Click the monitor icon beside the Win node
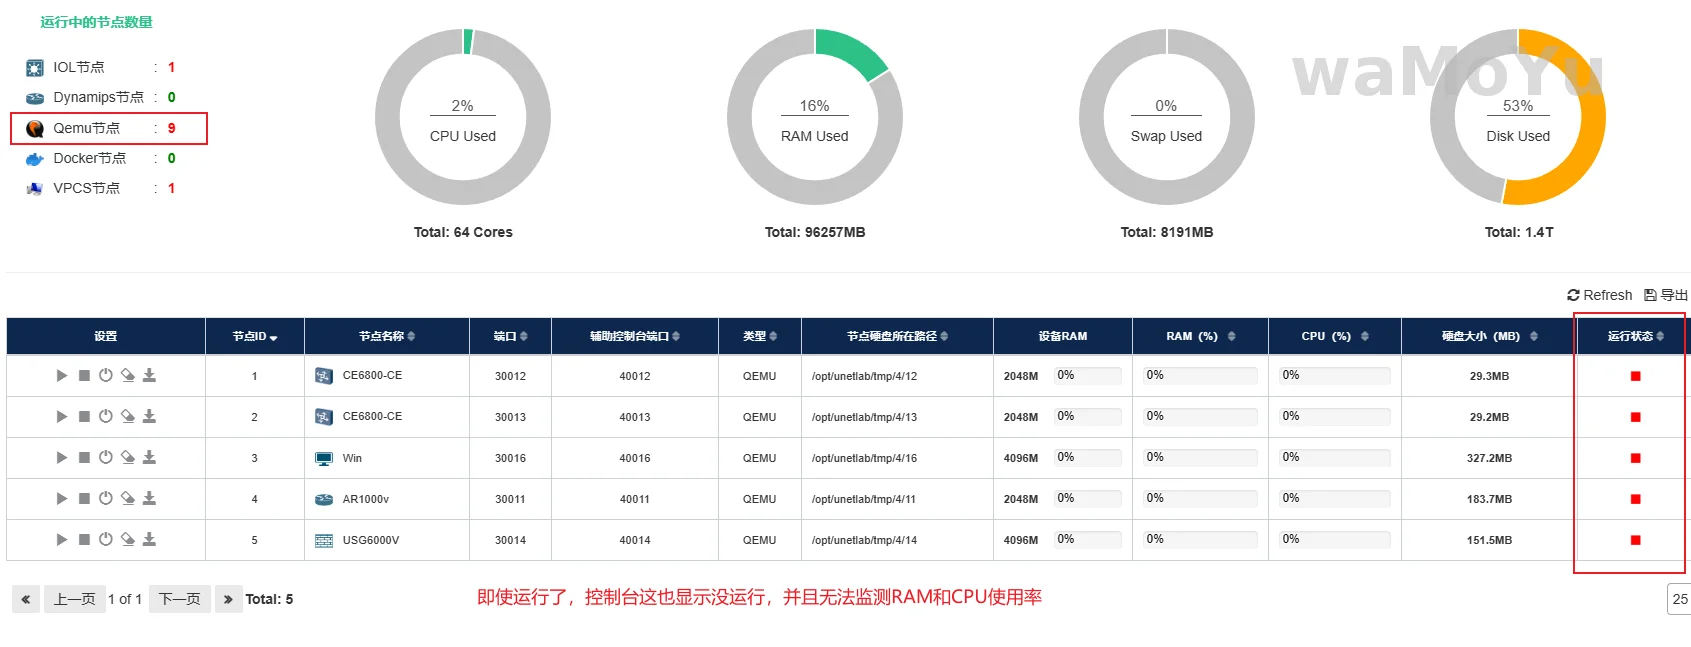 tap(324, 458)
